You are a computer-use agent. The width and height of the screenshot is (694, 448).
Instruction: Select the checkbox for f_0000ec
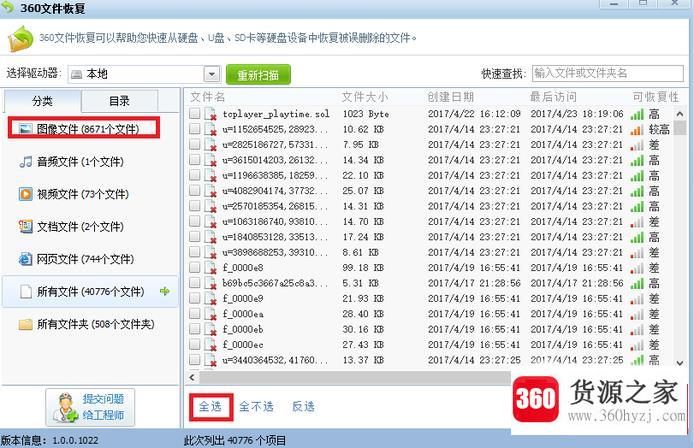click(194, 344)
